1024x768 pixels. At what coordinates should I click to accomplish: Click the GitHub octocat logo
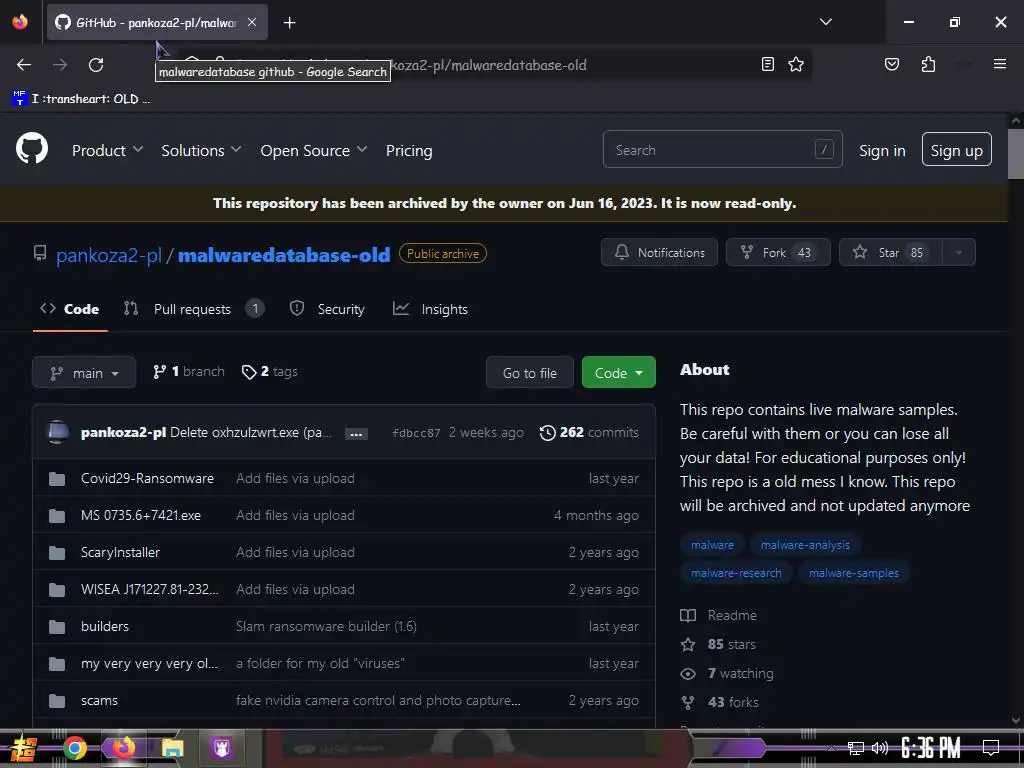pos(32,148)
